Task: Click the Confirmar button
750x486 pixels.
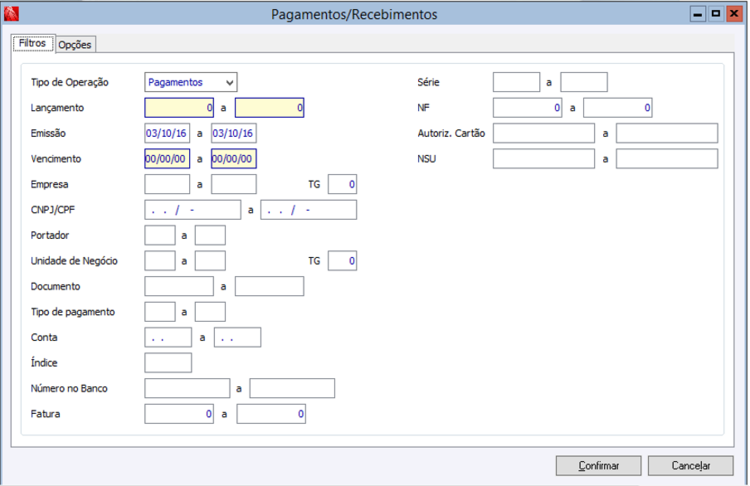Action: point(598,465)
